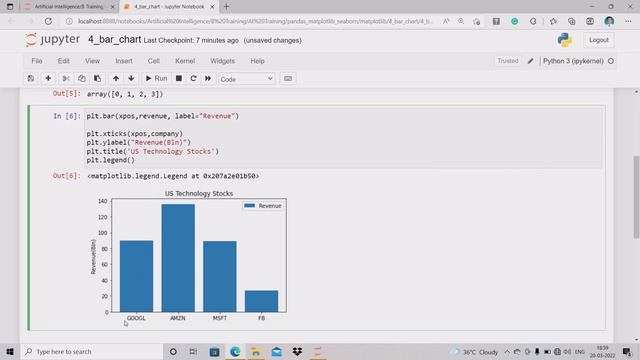This screenshot has height=360, width=640.
Task: Open the command palette keyboard icon
Action: pyautogui.click(x=288, y=78)
